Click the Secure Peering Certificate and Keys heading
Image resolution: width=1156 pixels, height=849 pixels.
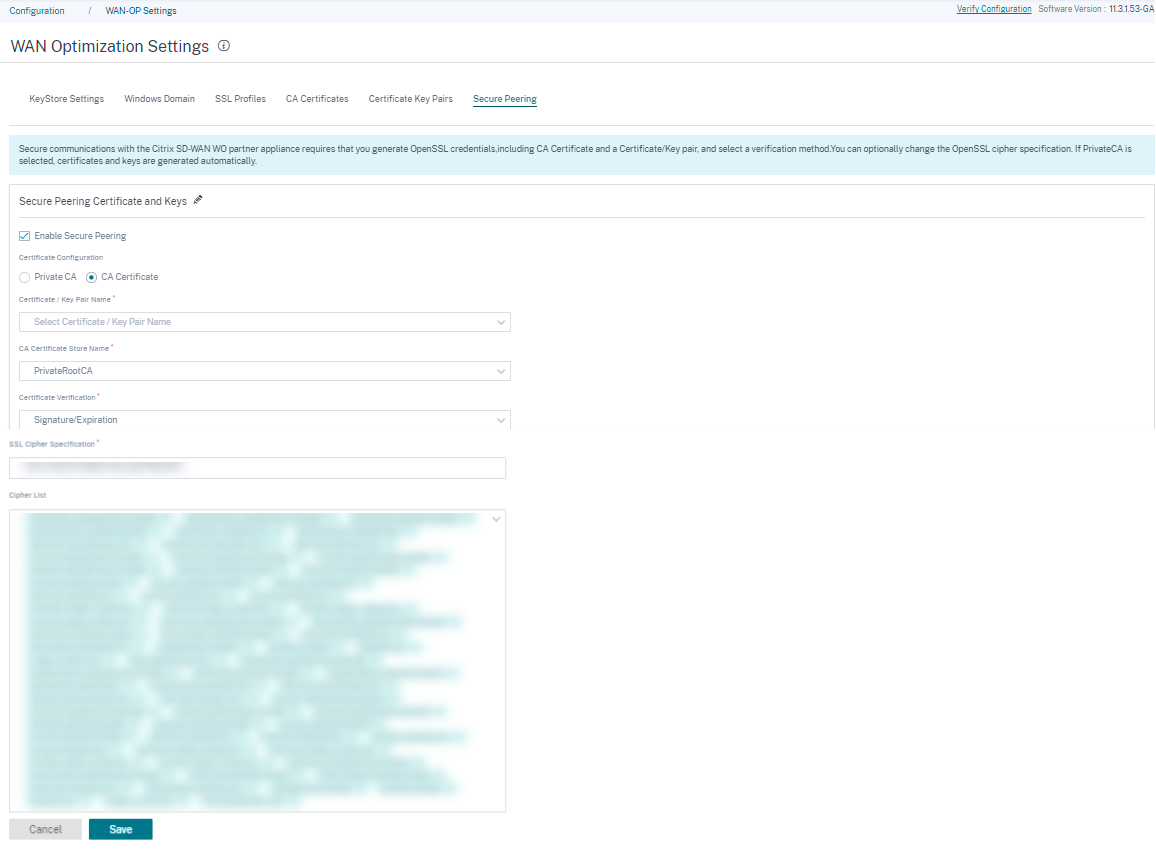pyautogui.click(x=103, y=201)
